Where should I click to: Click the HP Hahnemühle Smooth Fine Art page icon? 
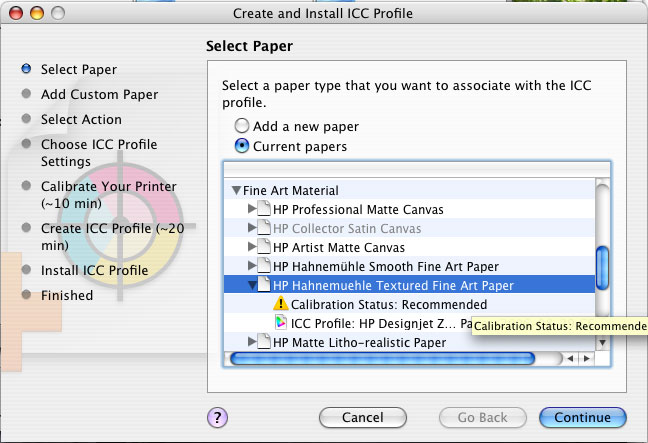click(x=264, y=265)
